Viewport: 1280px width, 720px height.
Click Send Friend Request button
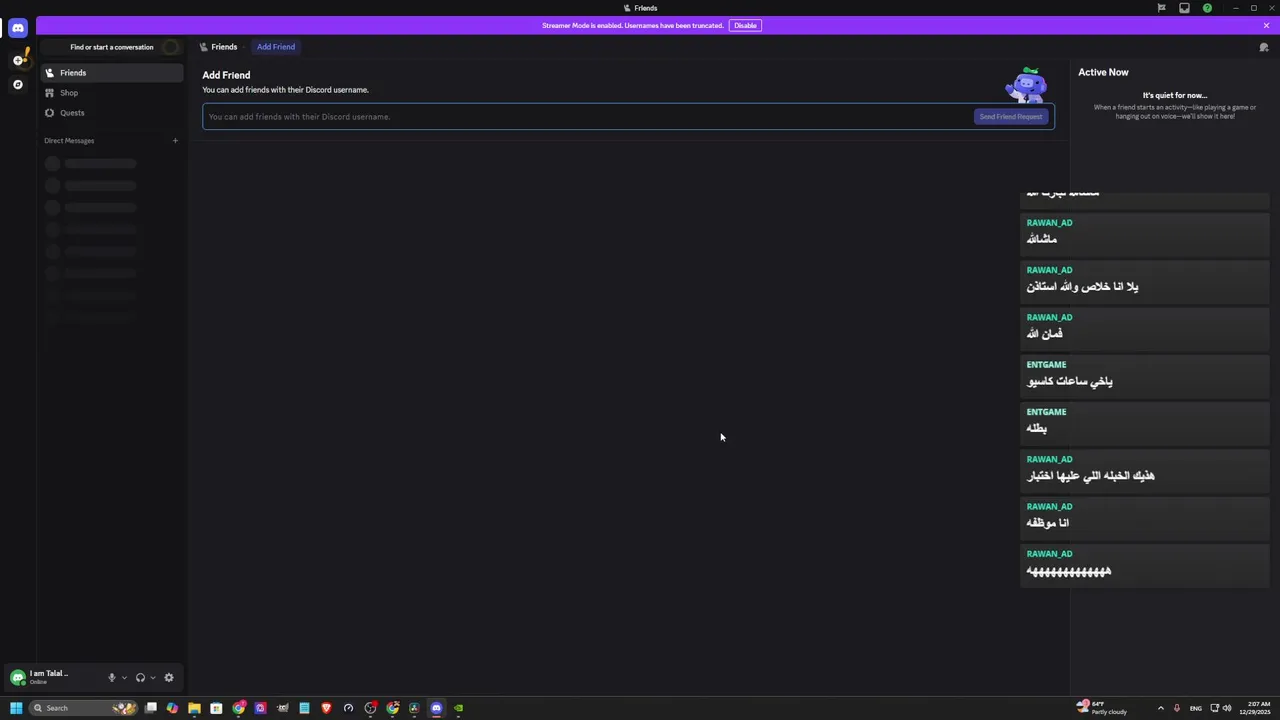pos(1011,117)
